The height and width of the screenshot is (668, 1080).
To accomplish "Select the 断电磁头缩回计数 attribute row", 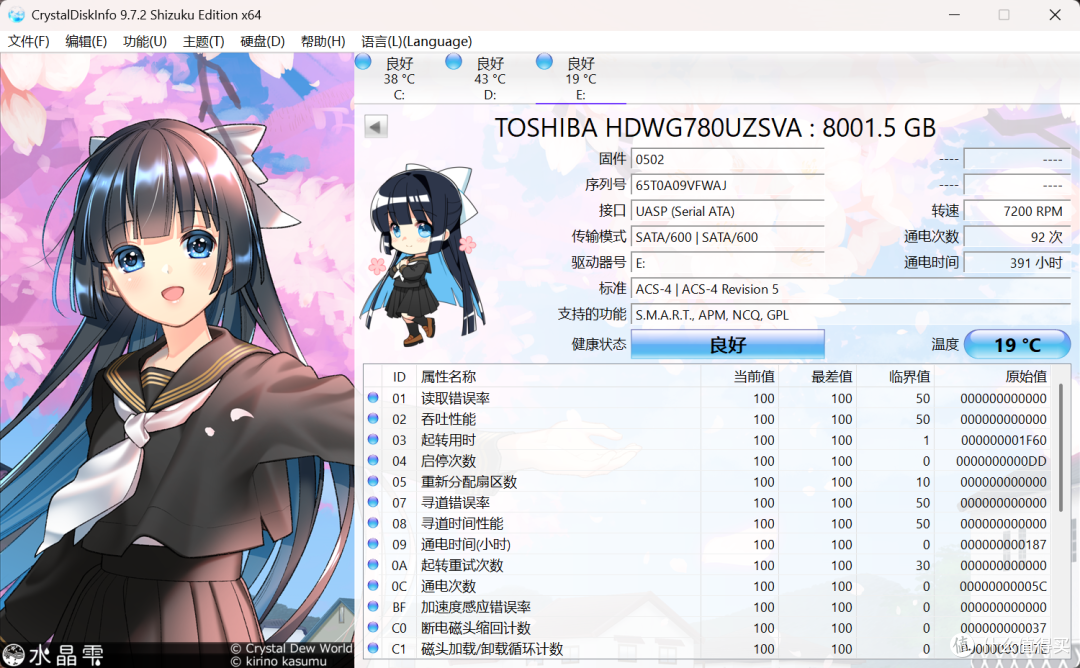I will (x=708, y=628).
